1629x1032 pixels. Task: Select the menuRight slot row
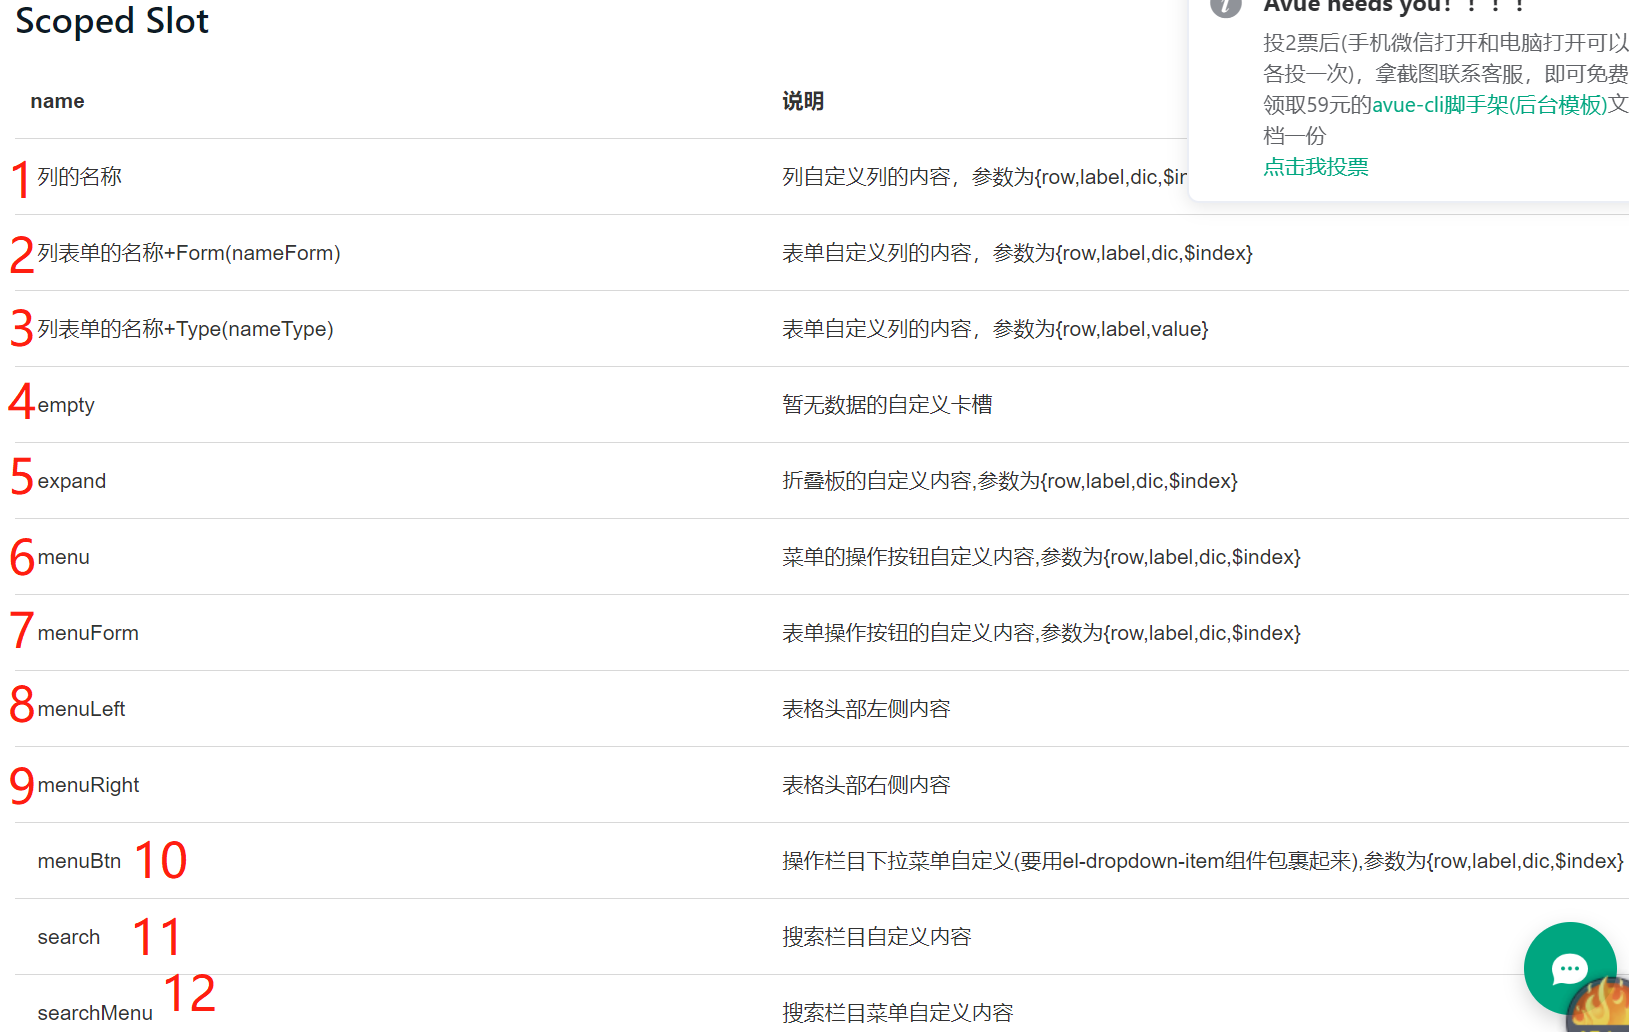pyautogui.click(x=88, y=785)
